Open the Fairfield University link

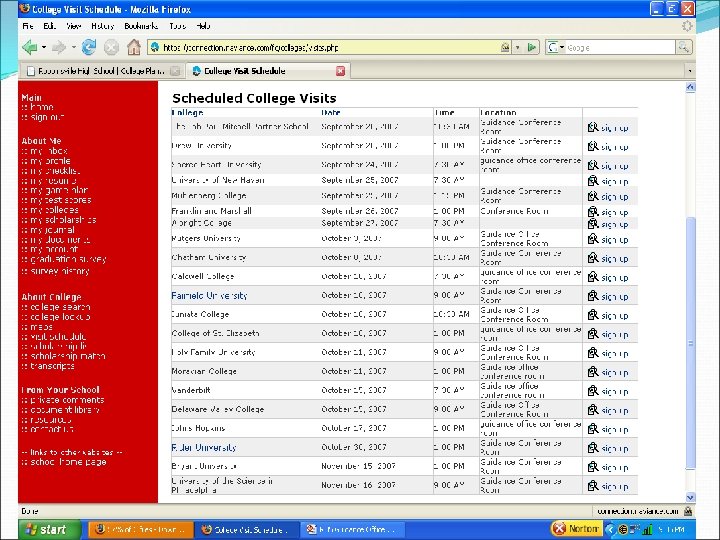click(209, 296)
